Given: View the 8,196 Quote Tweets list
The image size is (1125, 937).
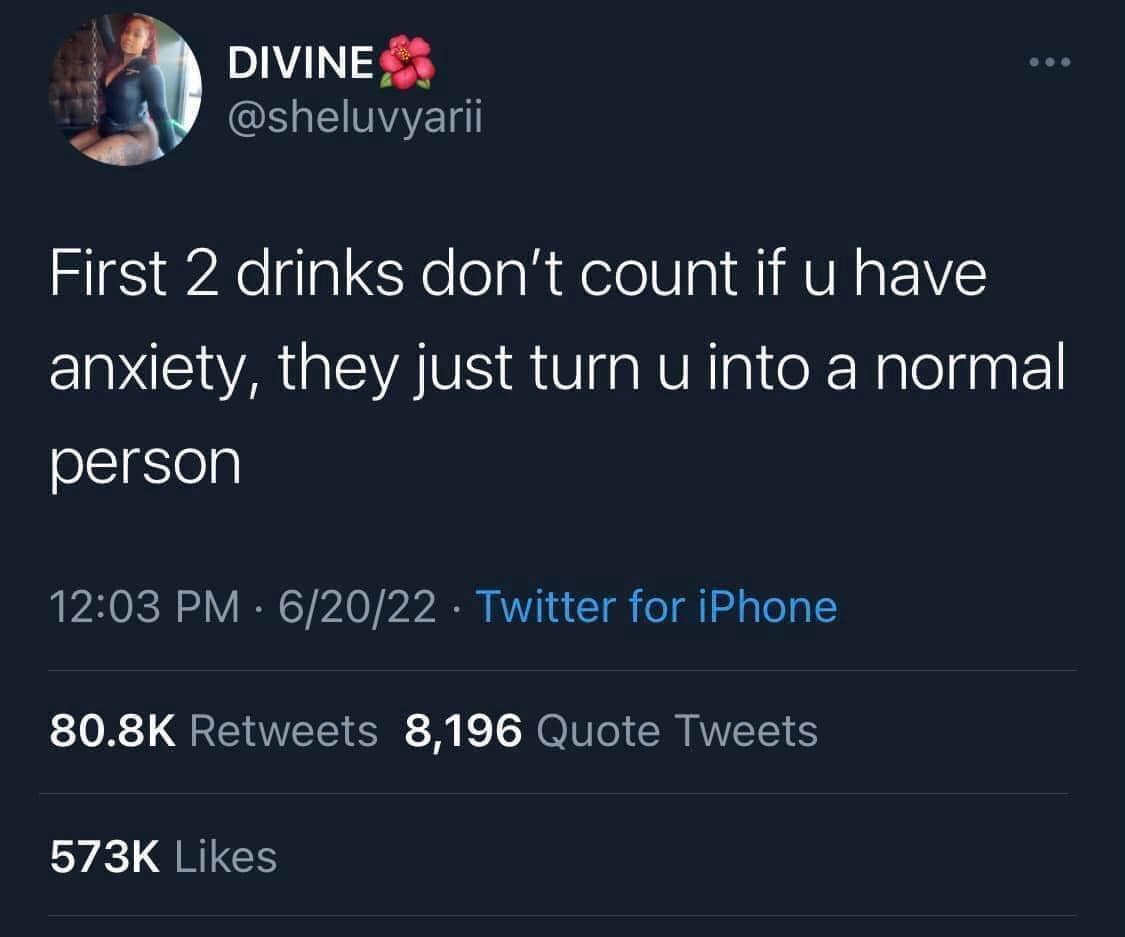Looking at the screenshot, I should pyautogui.click(x=611, y=731).
